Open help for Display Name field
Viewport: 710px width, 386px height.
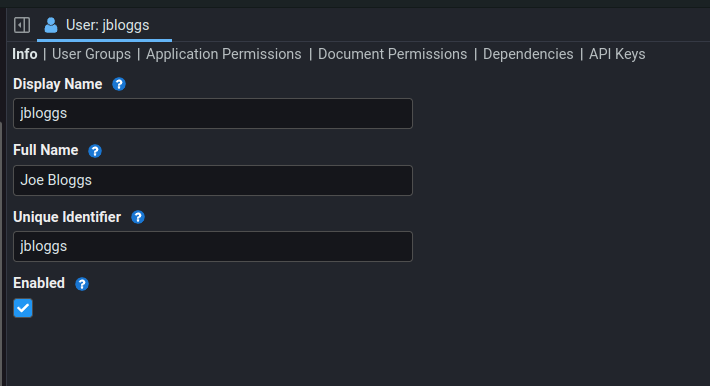[x=119, y=84]
